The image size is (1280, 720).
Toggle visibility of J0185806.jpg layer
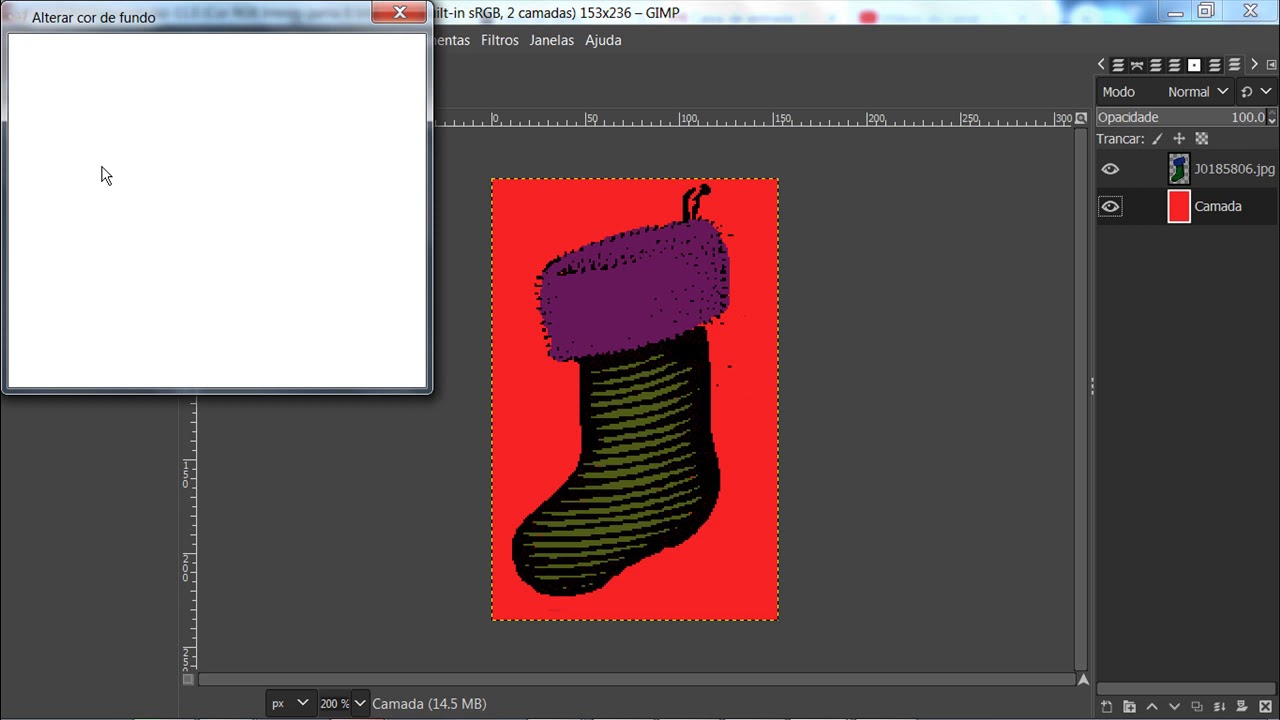(x=1110, y=169)
